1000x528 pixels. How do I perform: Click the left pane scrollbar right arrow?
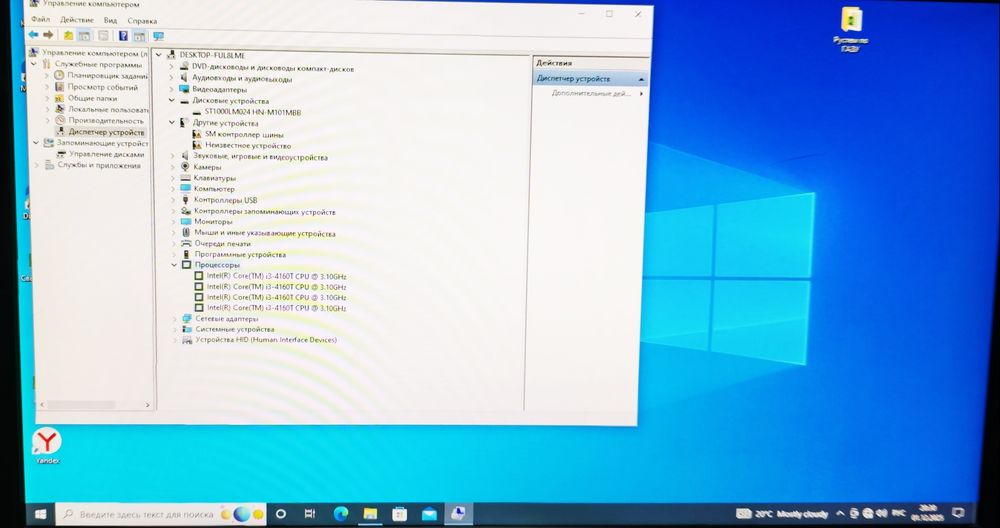tap(147, 405)
